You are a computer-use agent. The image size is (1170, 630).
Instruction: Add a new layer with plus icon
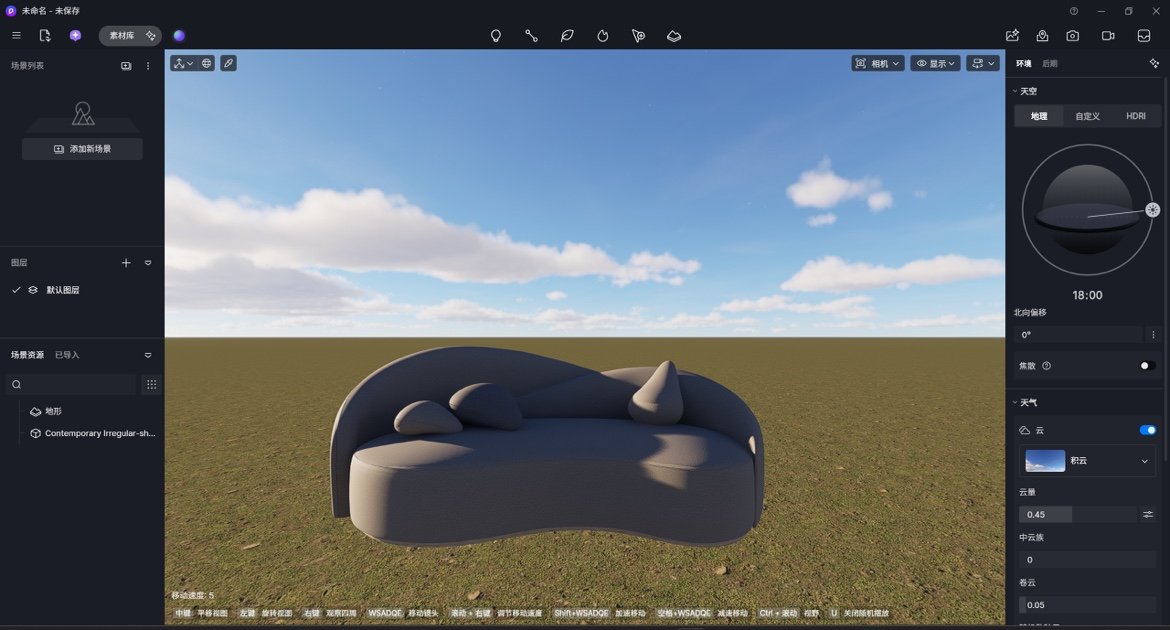[x=126, y=263]
